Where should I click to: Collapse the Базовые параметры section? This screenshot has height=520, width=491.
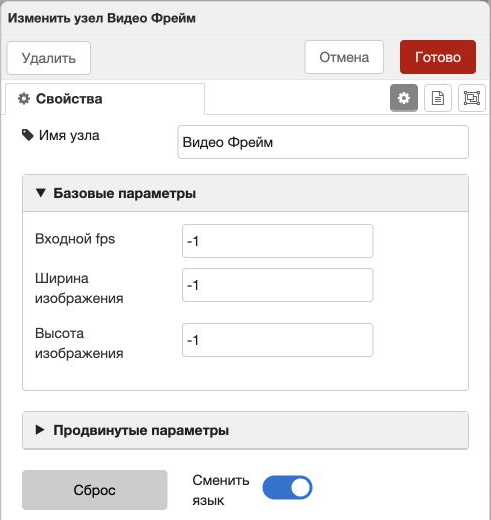tap(245, 193)
